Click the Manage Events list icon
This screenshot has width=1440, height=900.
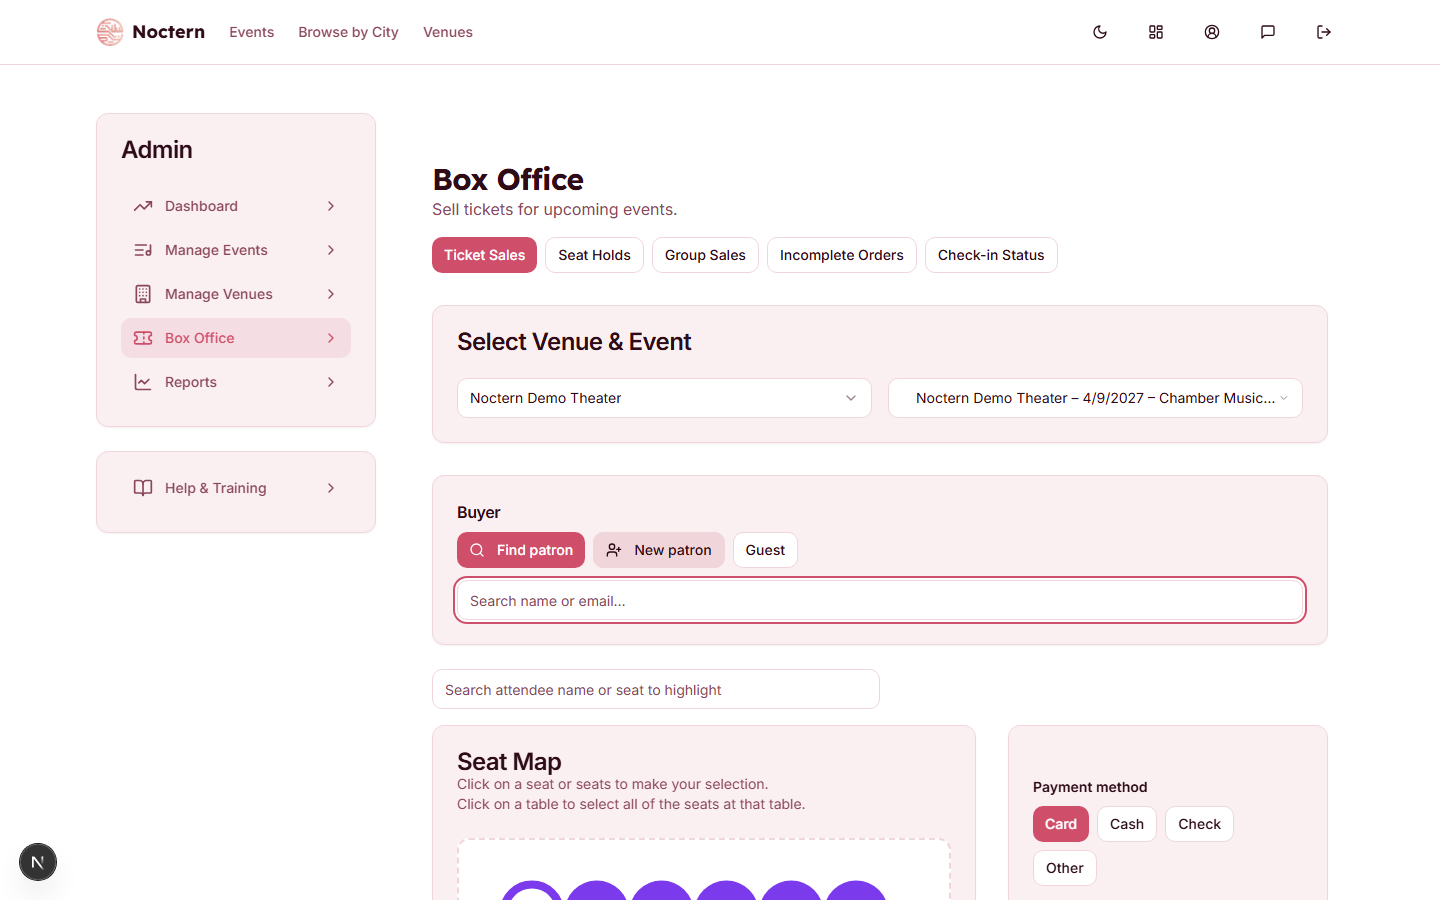click(x=143, y=250)
